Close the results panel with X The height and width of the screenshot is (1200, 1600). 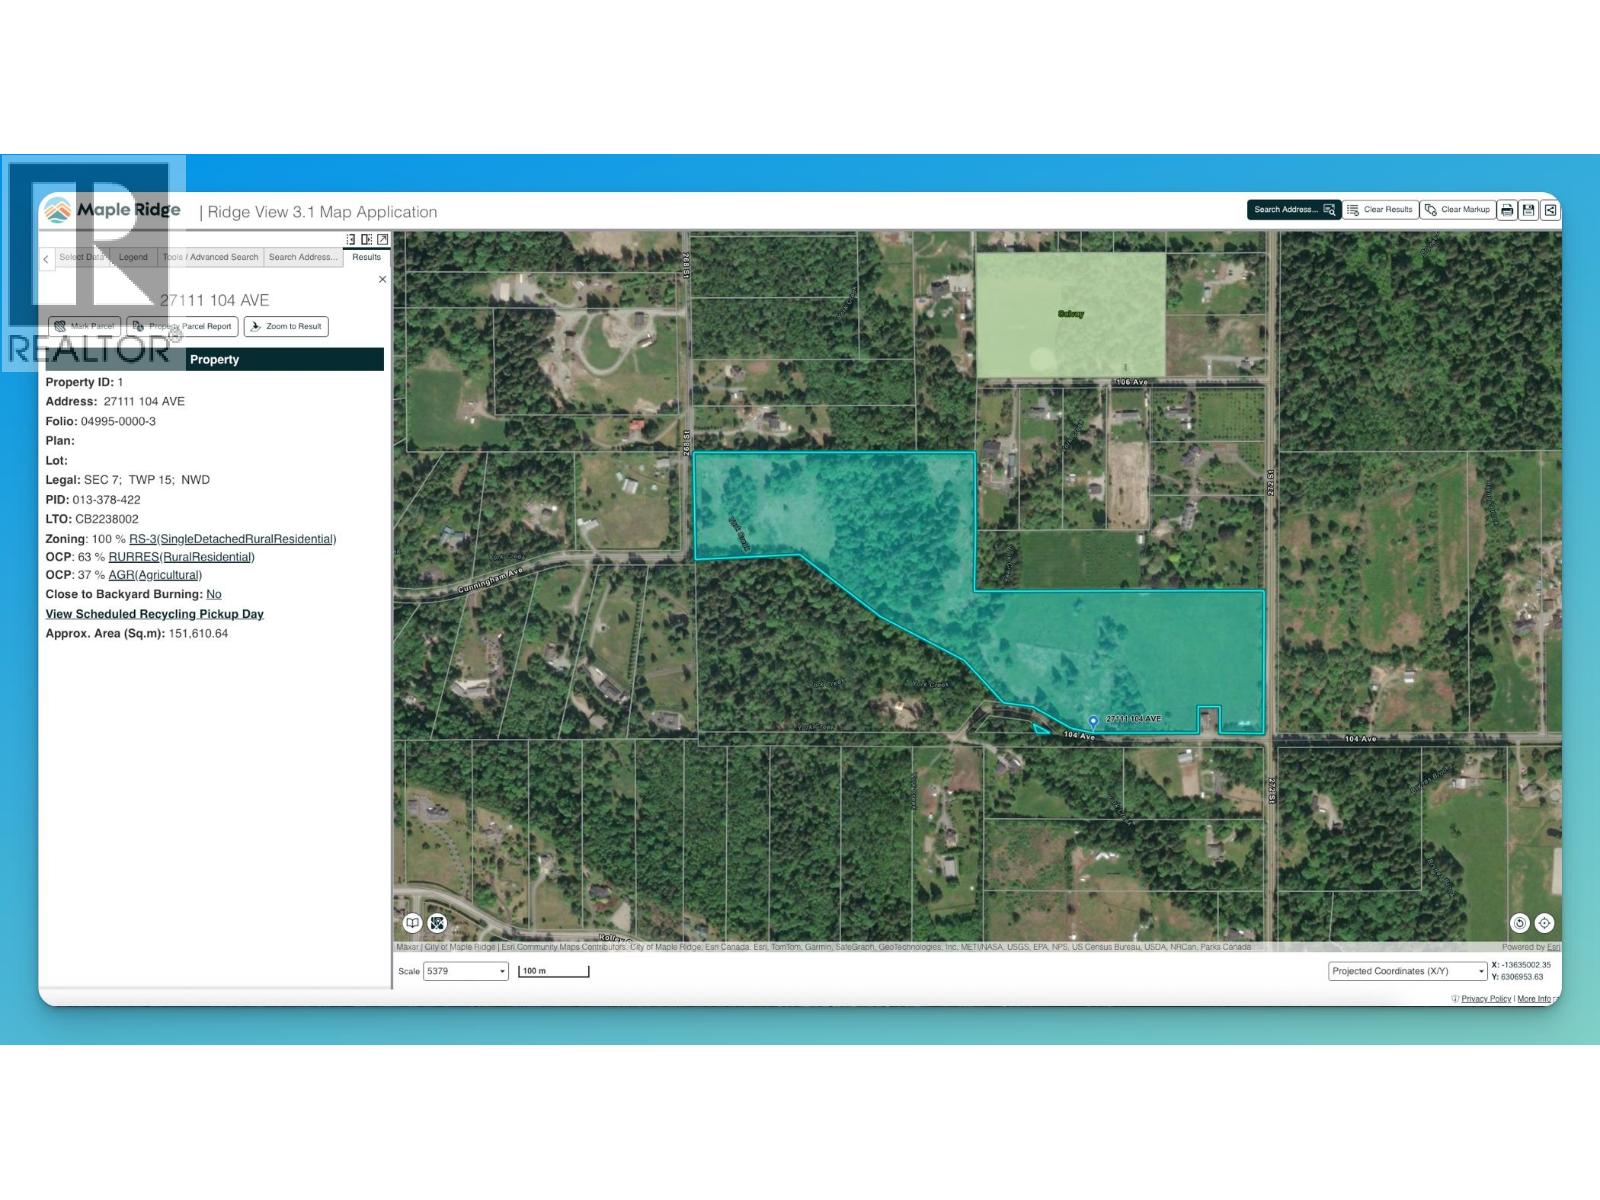pos(382,280)
